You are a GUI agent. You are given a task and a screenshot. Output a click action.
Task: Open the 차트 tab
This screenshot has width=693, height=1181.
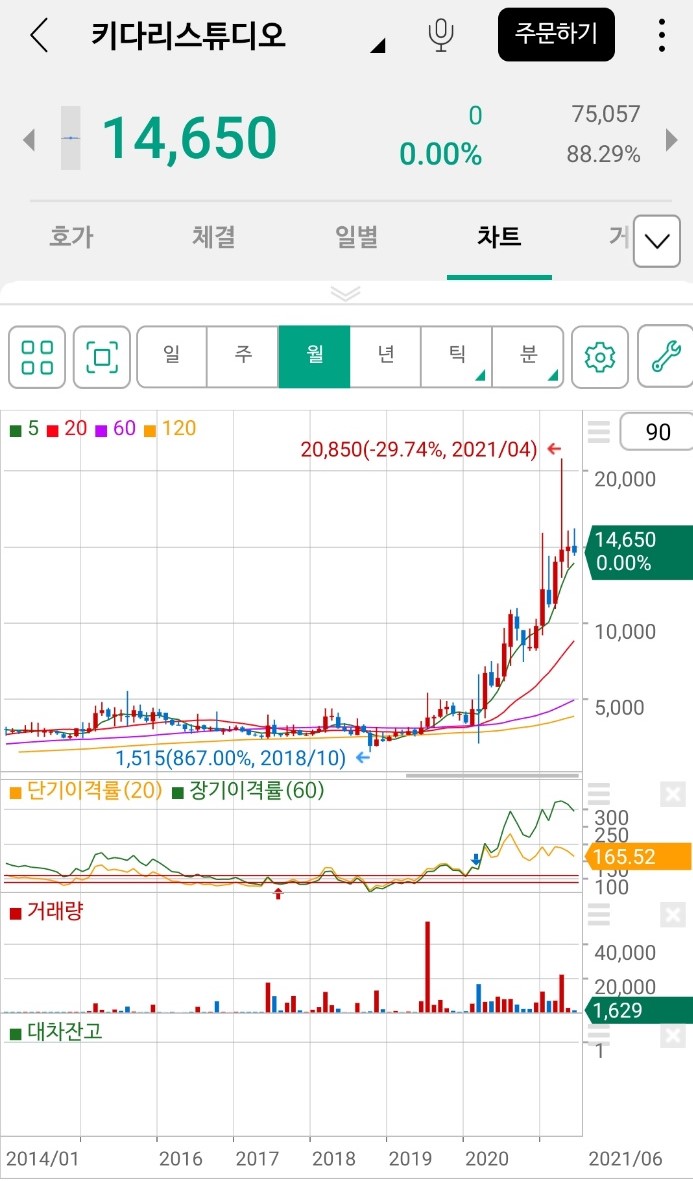(x=499, y=237)
